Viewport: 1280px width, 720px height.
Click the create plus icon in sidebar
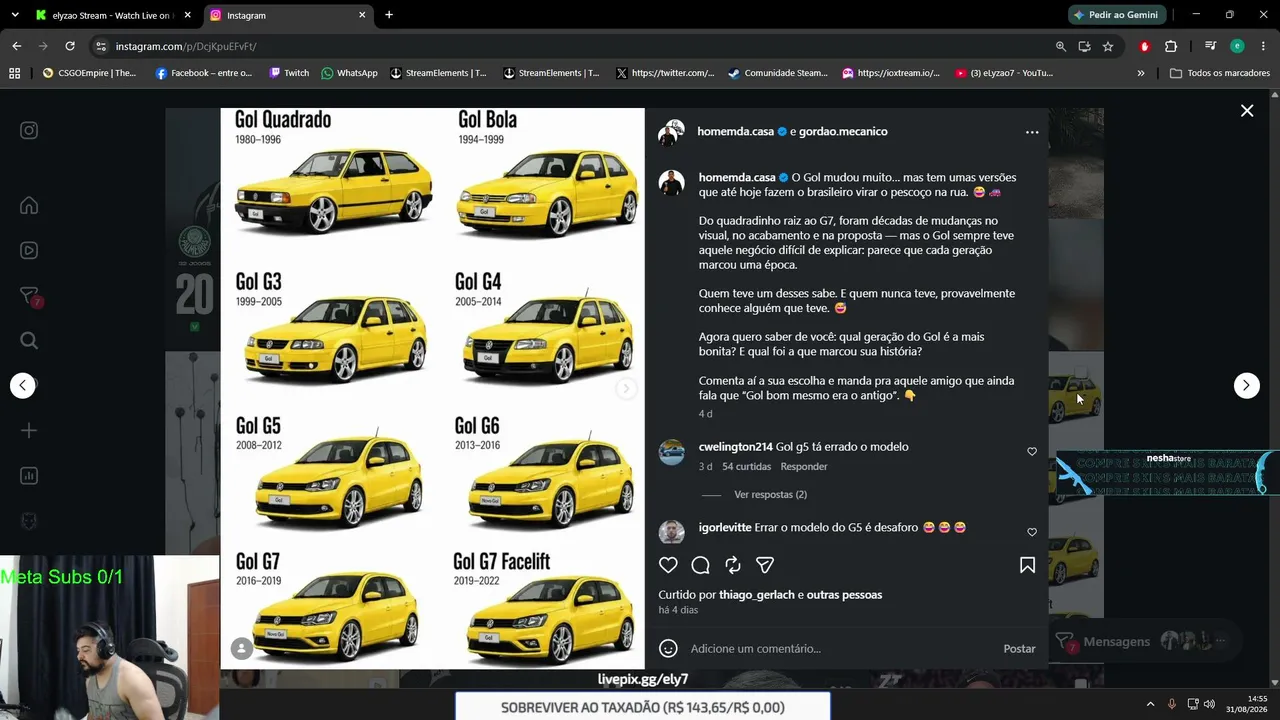pos(29,430)
